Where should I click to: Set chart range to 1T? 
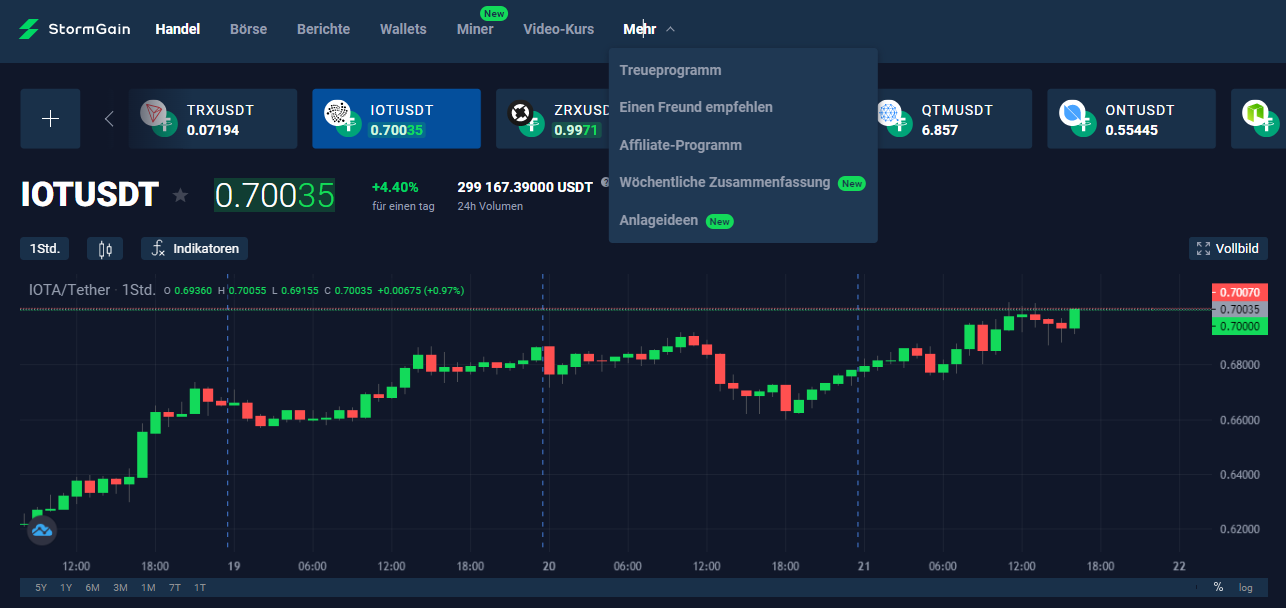coord(200,587)
